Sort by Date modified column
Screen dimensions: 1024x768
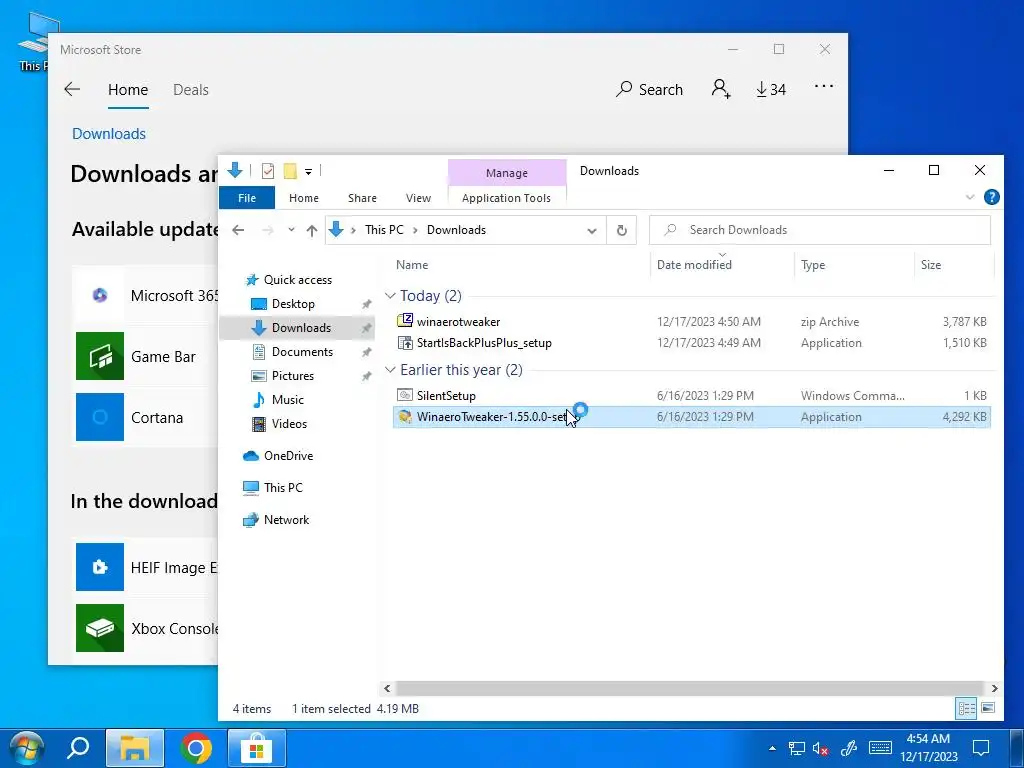coord(694,264)
